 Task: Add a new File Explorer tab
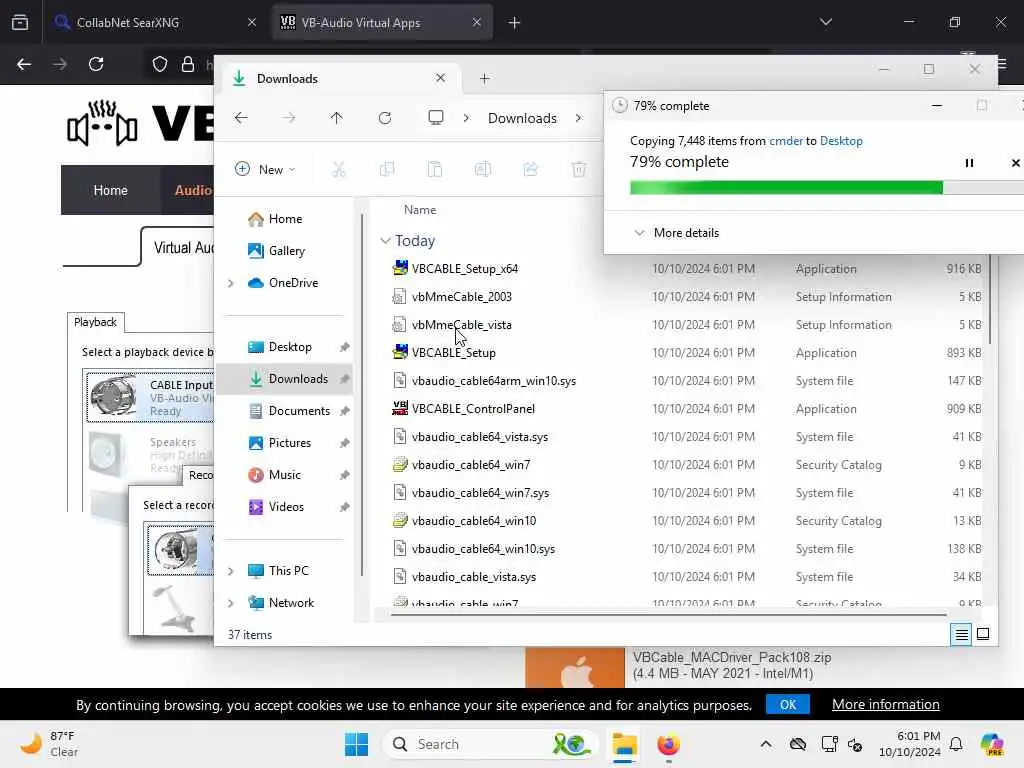(485, 78)
